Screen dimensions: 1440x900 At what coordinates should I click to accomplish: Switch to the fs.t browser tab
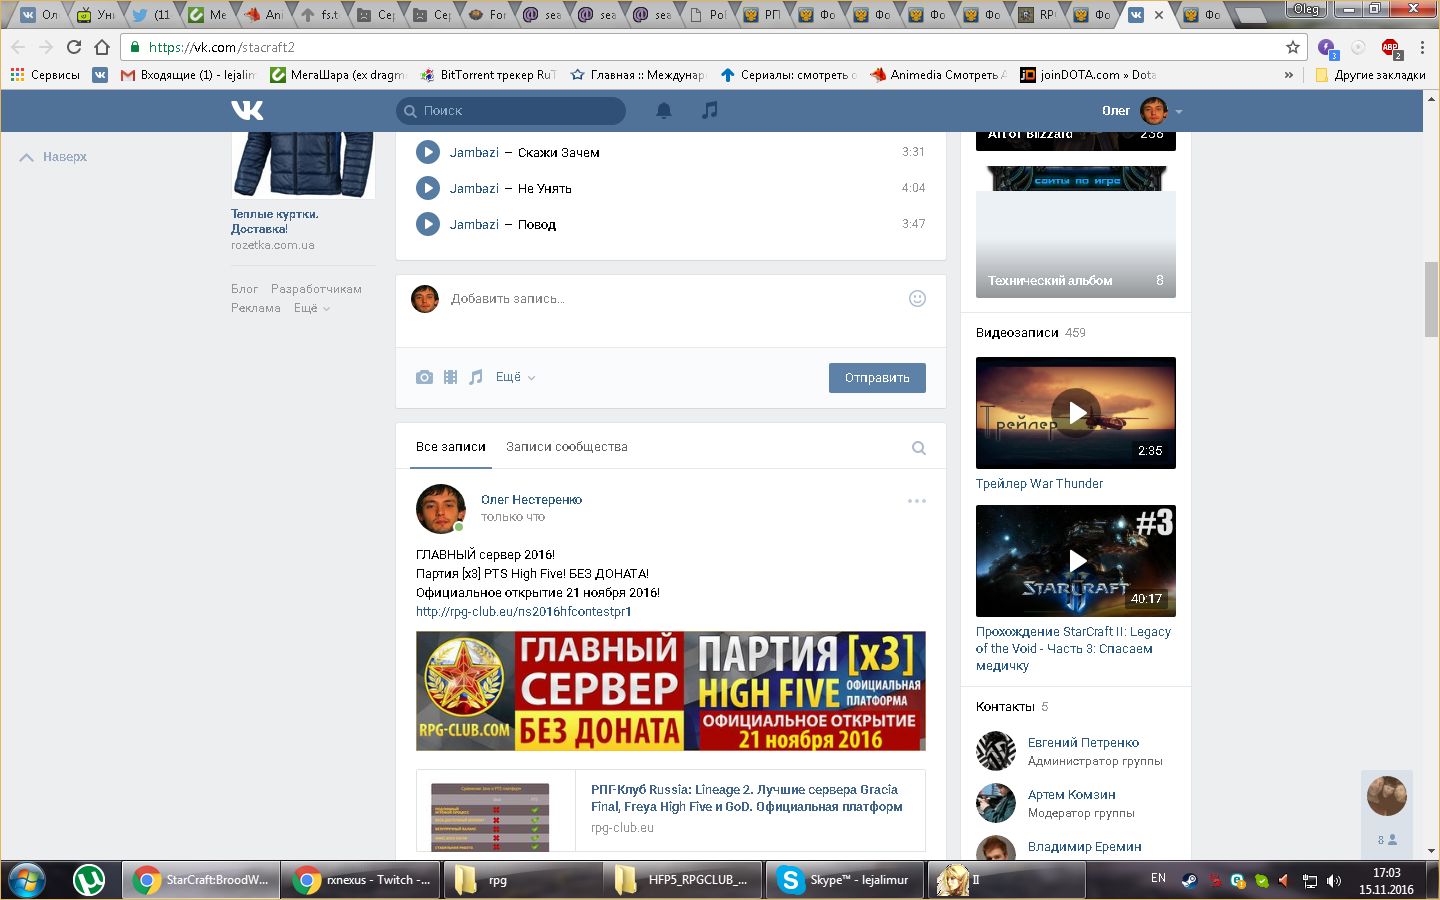click(x=320, y=14)
